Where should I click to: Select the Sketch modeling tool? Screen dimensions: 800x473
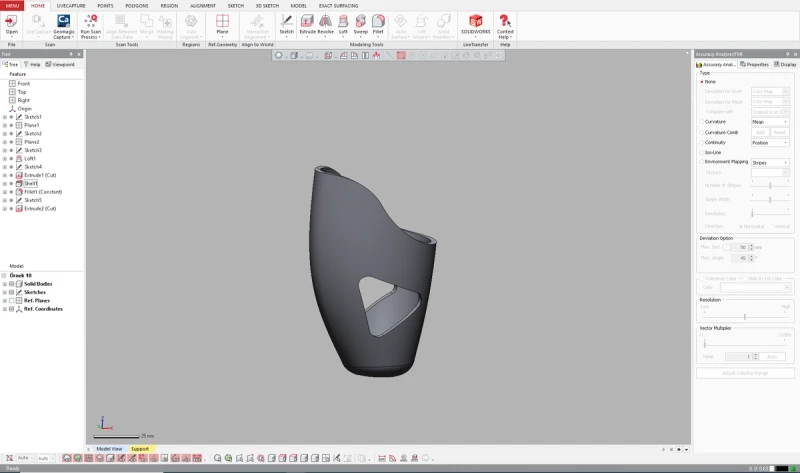286,24
